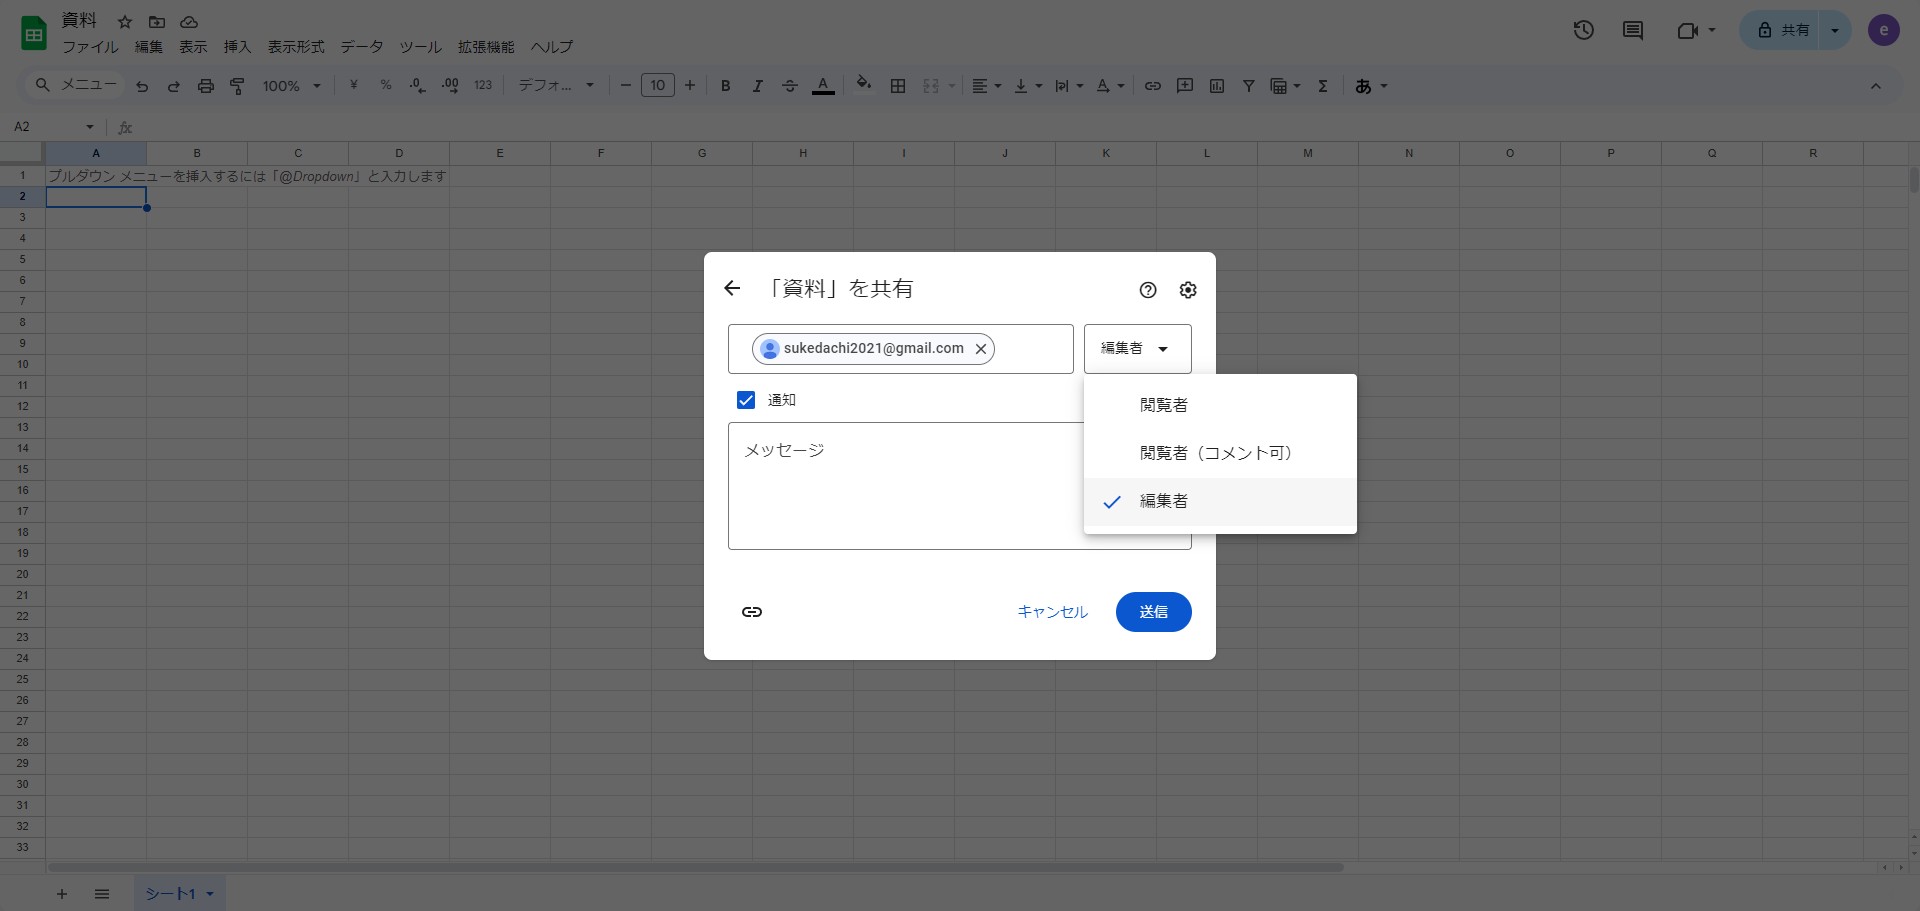Open the fill color bucket

pyautogui.click(x=864, y=85)
